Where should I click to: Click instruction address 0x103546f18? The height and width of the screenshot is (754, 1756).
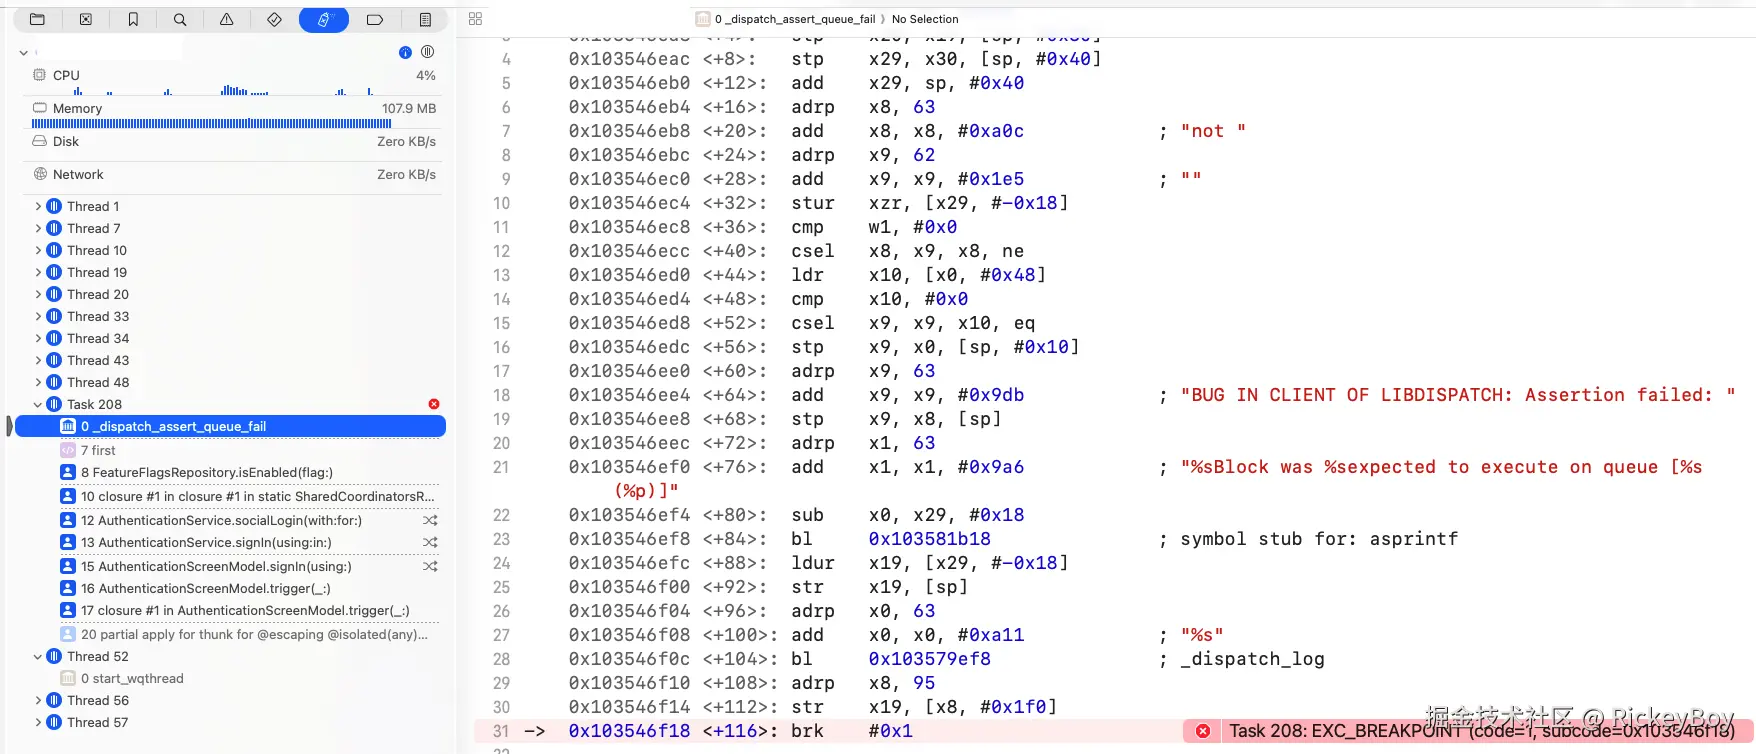pos(629,731)
